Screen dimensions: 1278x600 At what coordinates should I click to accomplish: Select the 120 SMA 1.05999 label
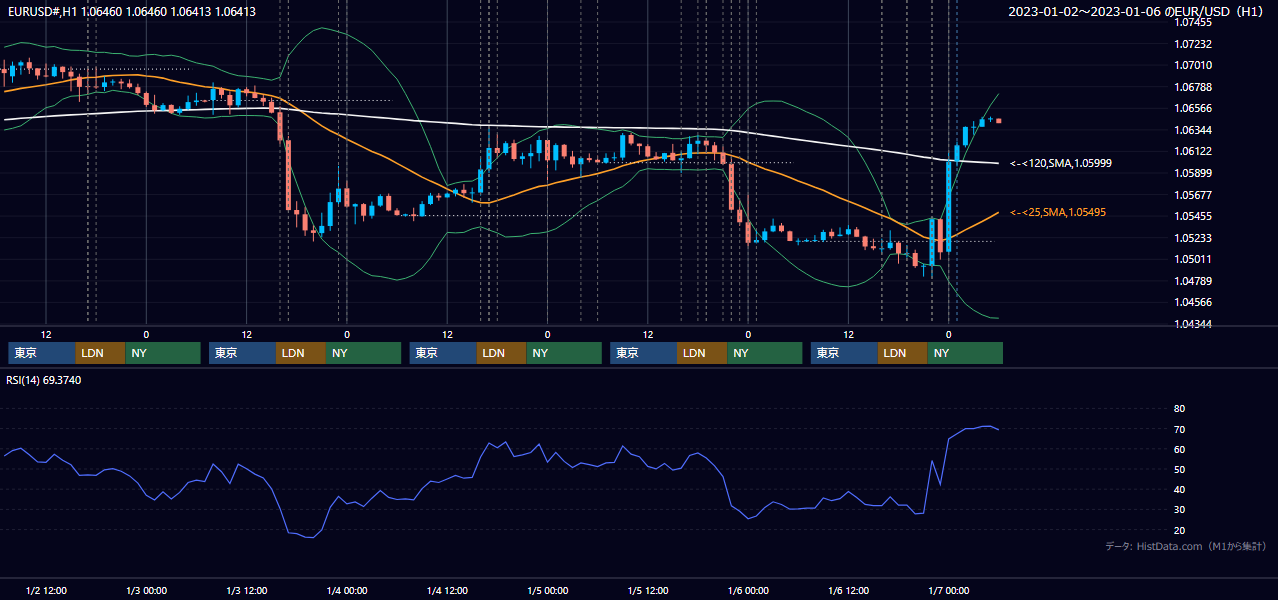[1061, 163]
